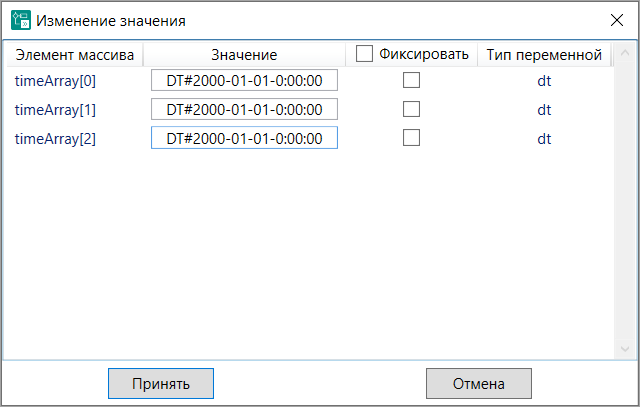
Task: Select the timeArray[2] value input box
Action: [x=244, y=139]
